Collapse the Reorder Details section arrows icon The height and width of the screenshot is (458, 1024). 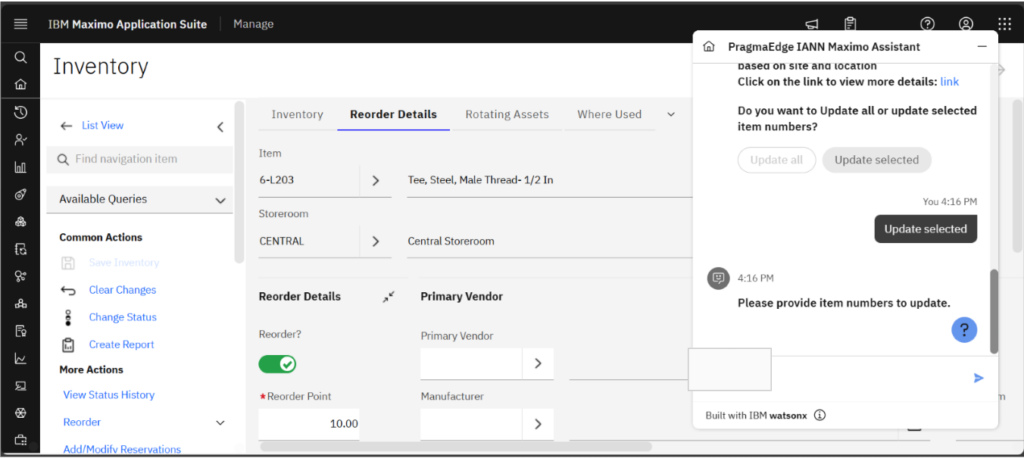click(389, 297)
